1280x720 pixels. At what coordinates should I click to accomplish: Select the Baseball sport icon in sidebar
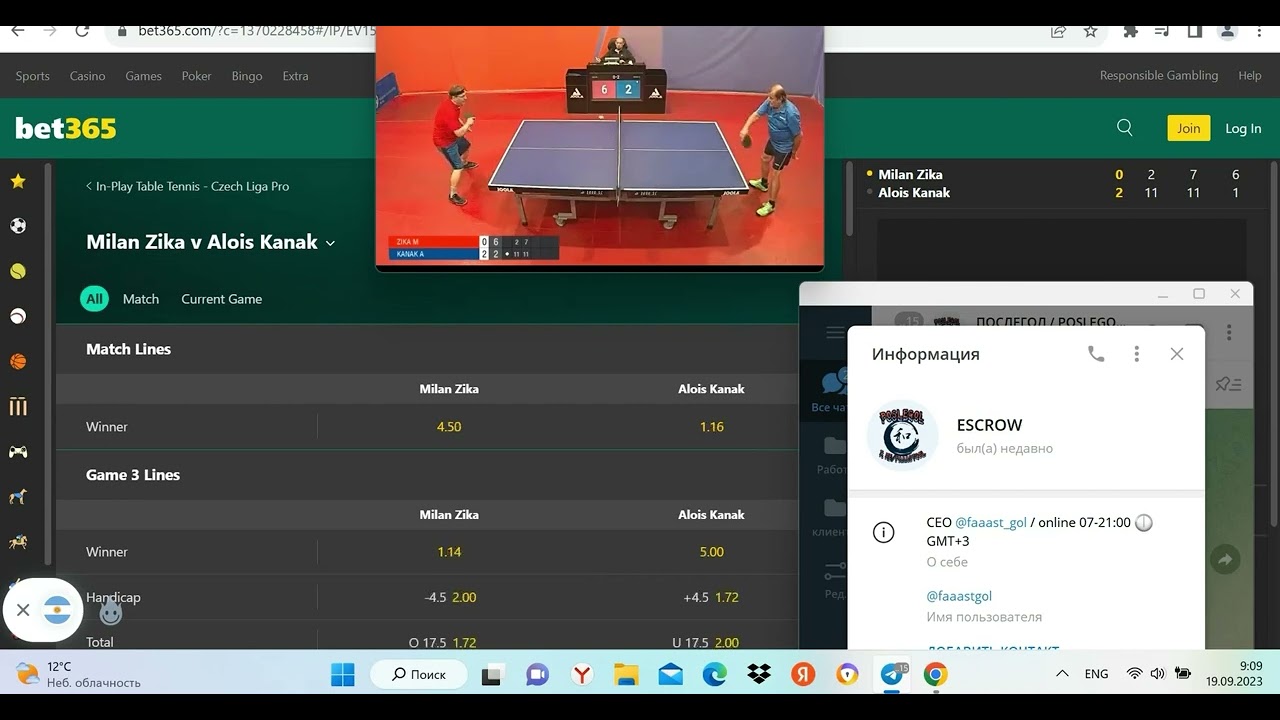(18, 316)
